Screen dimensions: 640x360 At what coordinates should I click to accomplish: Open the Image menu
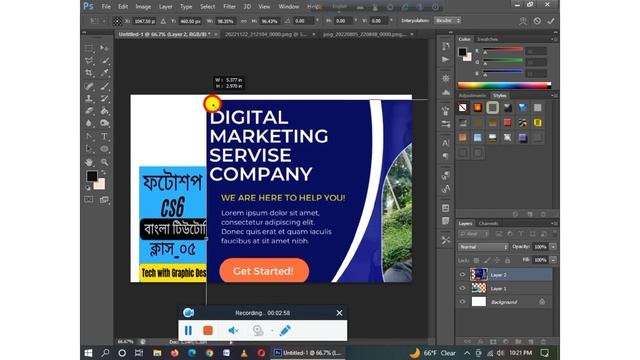143,7
